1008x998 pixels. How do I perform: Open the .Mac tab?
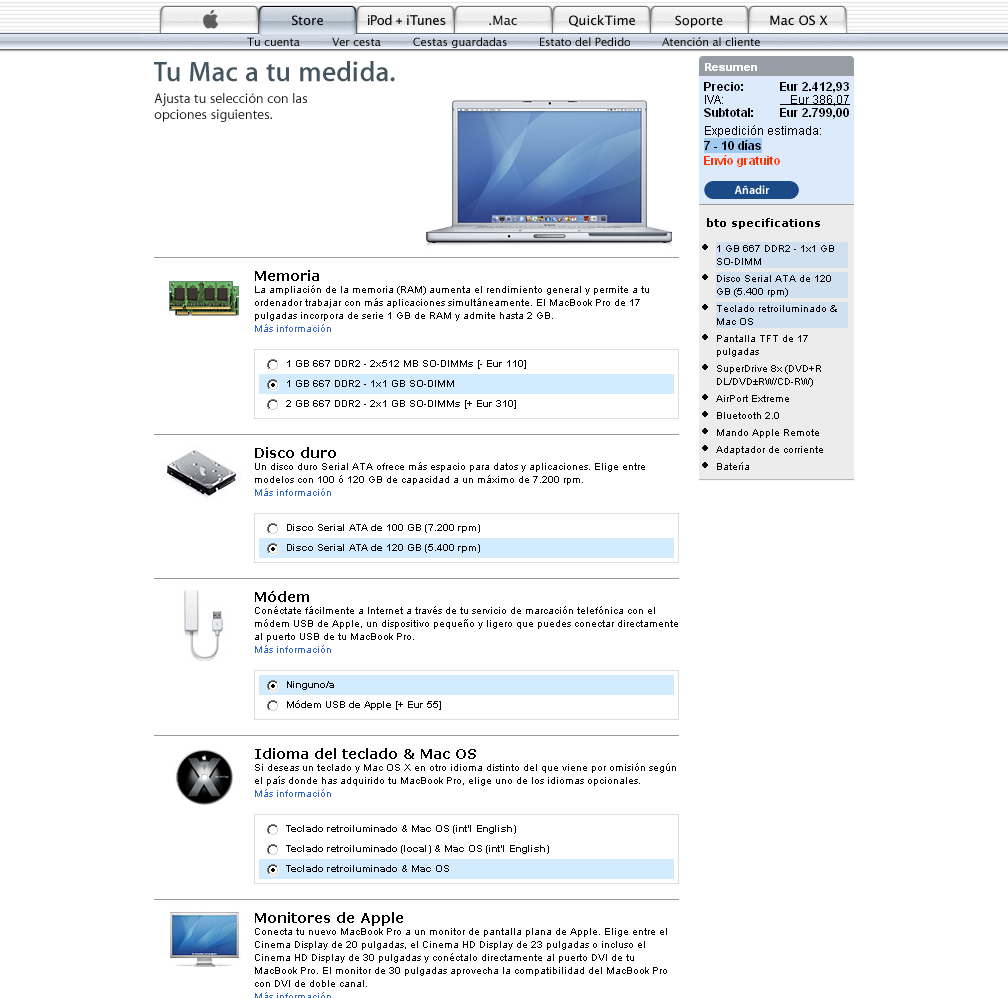tap(503, 20)
